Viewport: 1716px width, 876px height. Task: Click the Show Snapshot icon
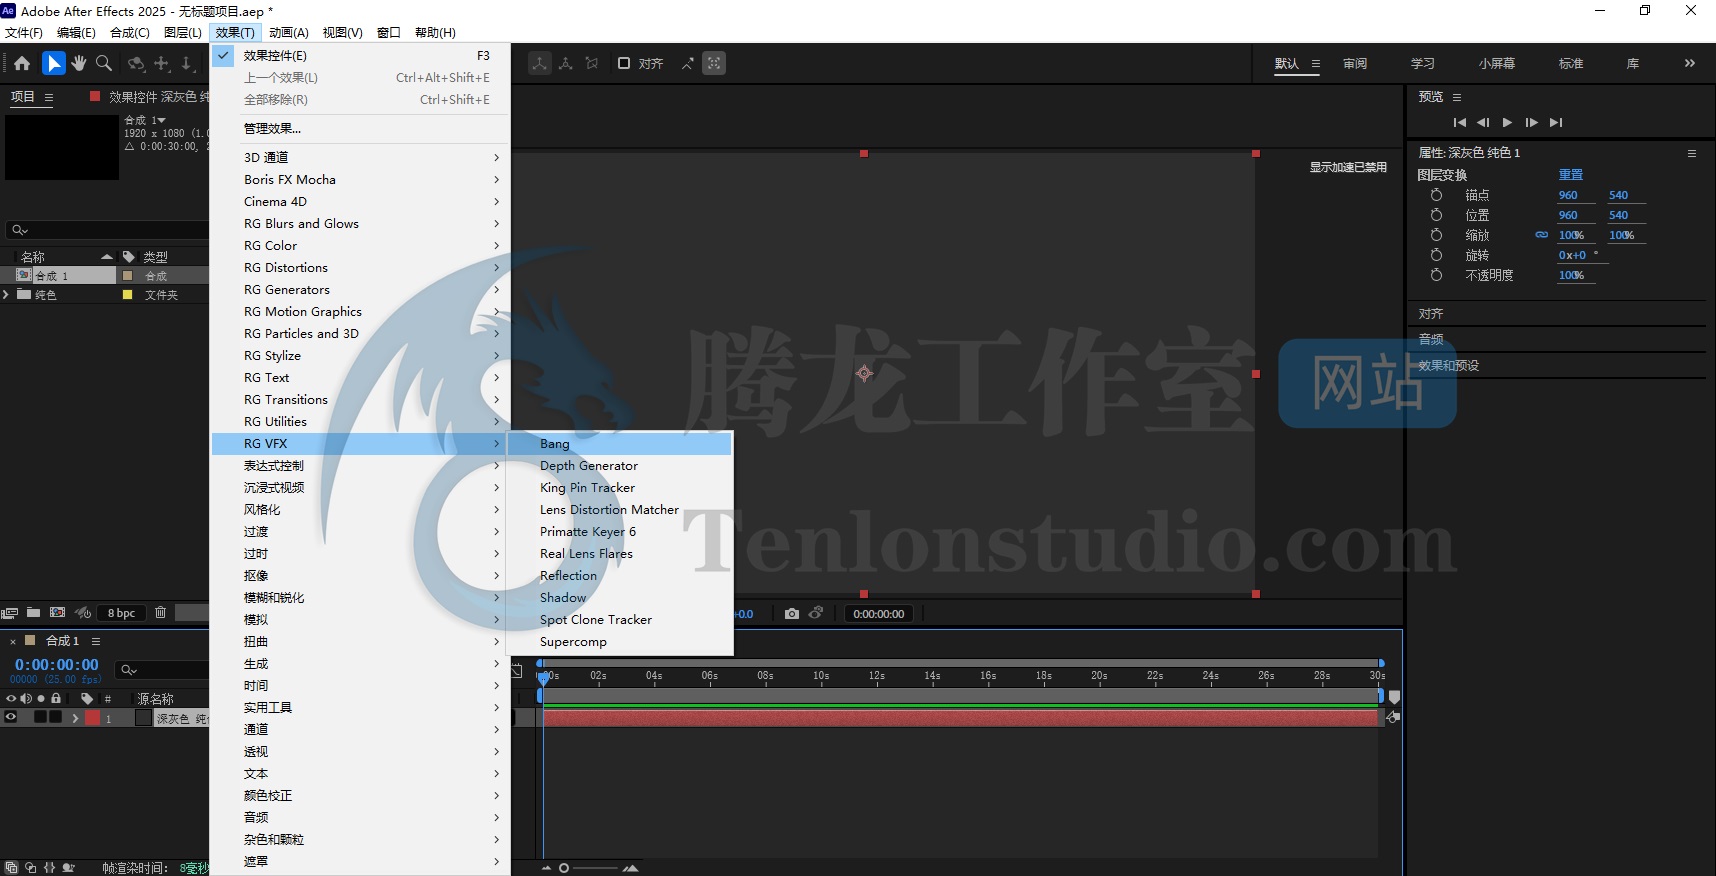click(816, 613)
